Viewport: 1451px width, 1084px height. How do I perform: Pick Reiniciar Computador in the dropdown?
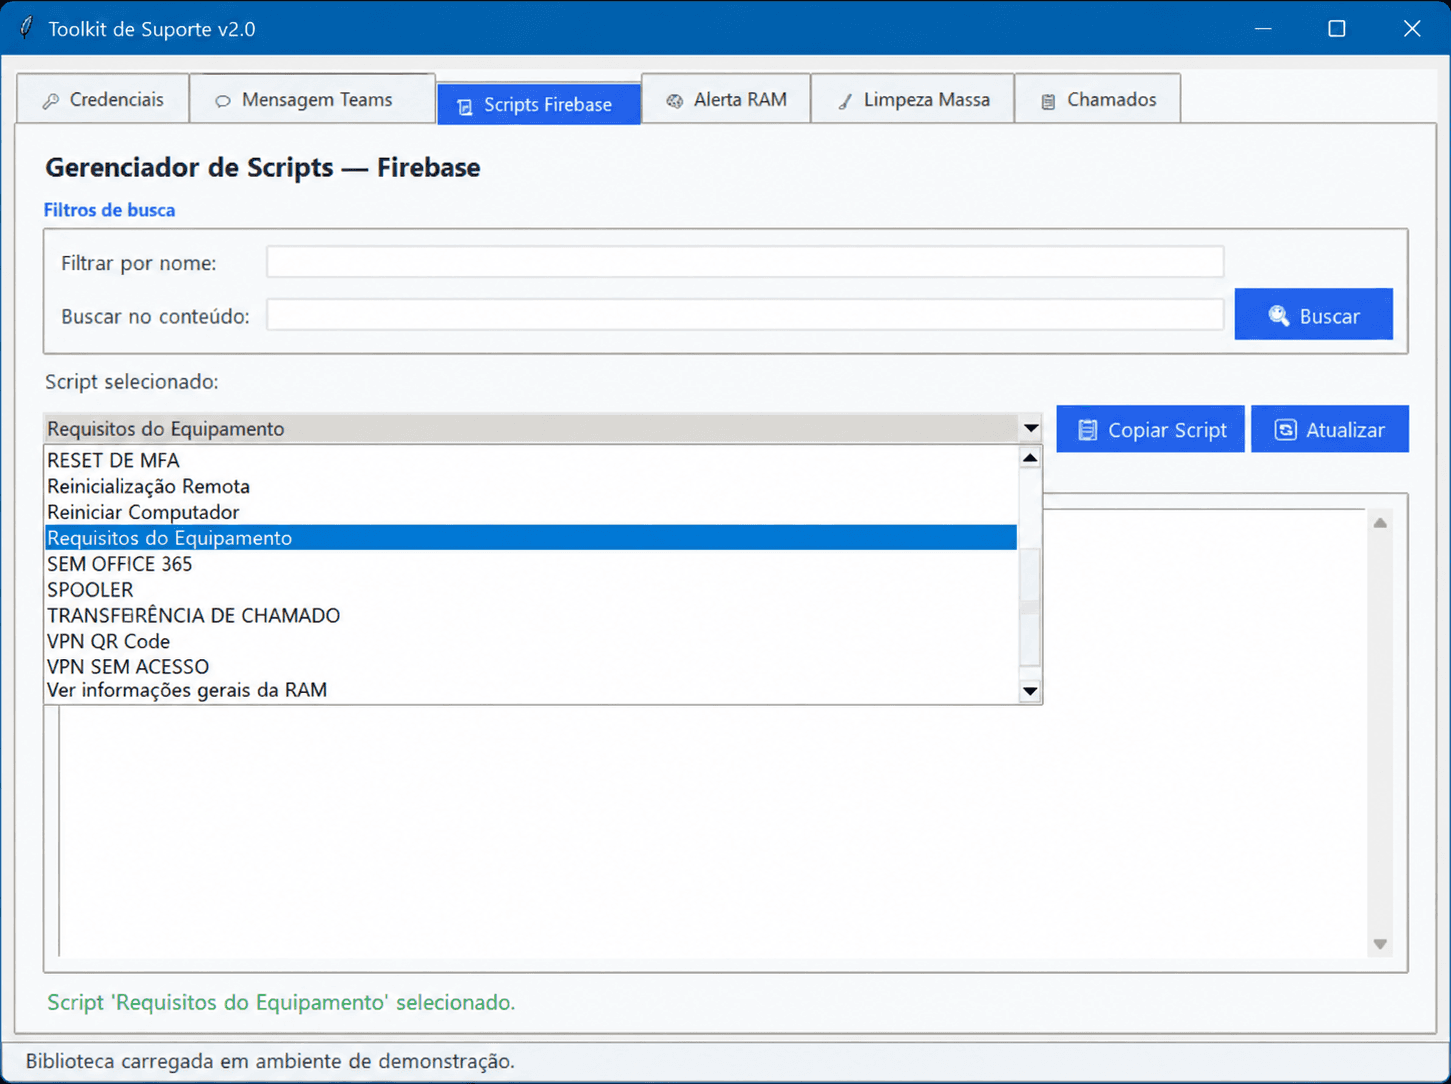pyautogui.click(x=531, y=512)
